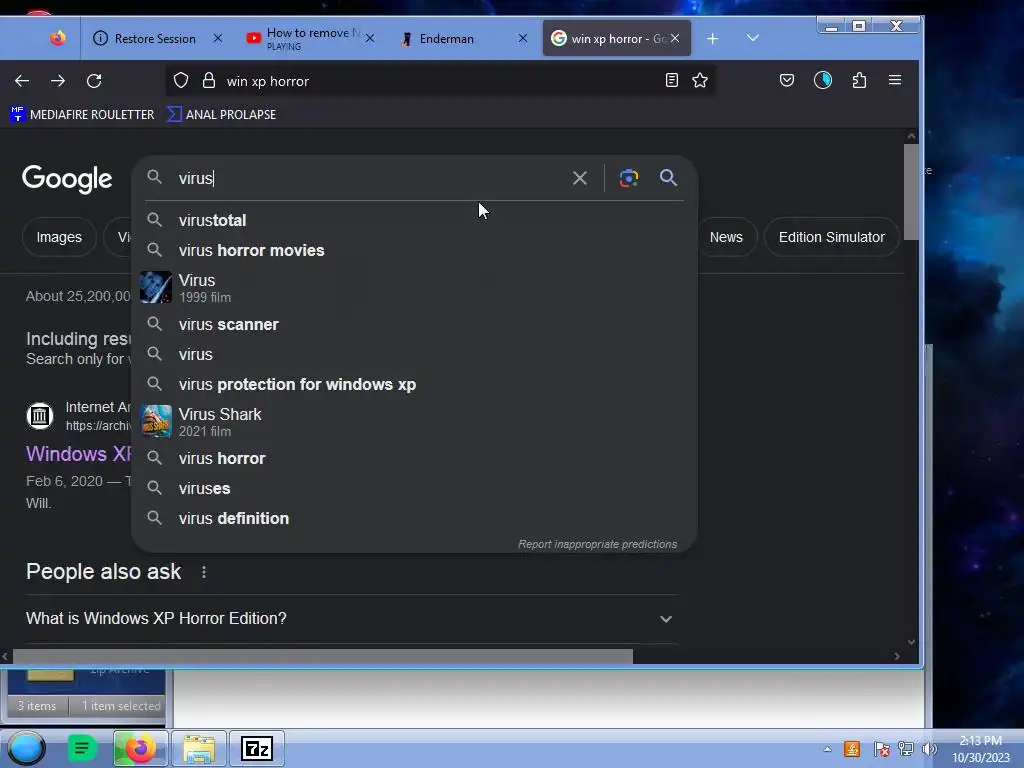
Task: Click Report inappropriate predictions
Action: 597,544
